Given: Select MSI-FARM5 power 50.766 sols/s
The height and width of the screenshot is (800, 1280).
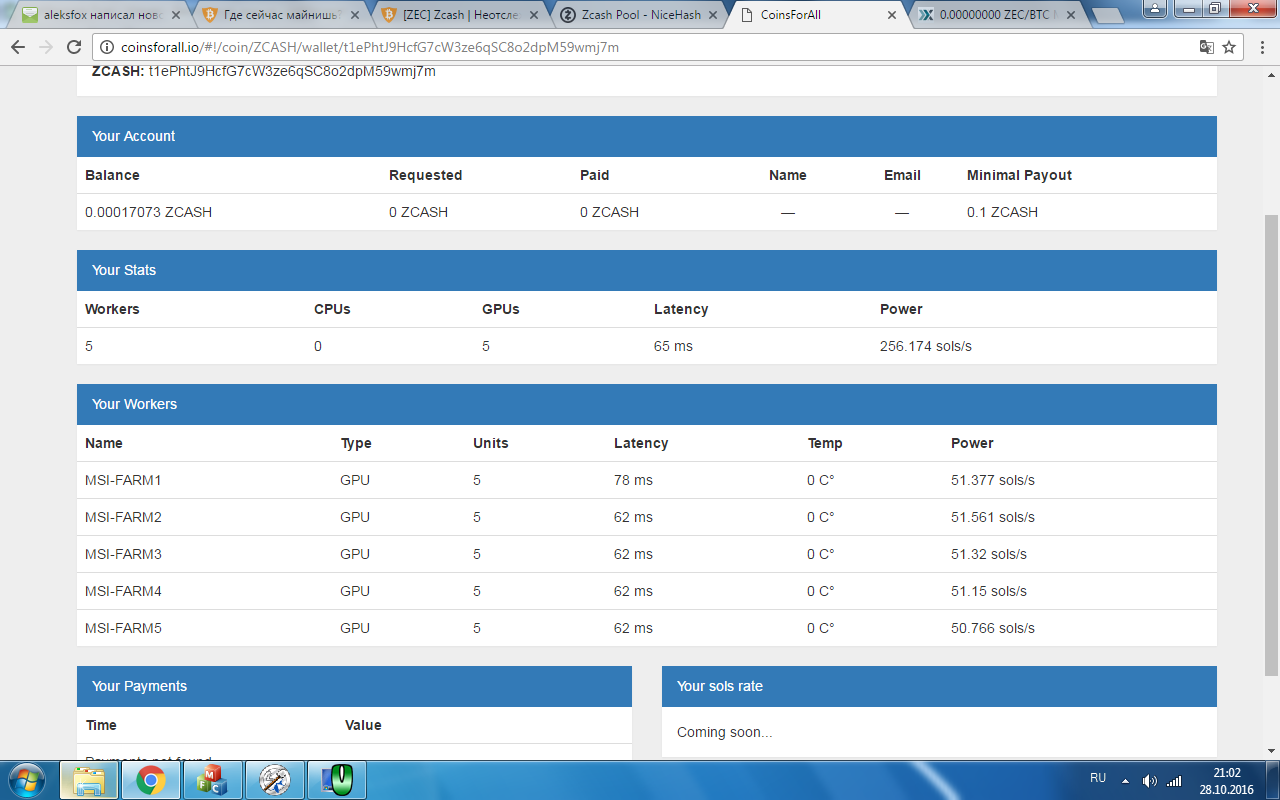Looking at the screenshot, I should tap(993, 628).
